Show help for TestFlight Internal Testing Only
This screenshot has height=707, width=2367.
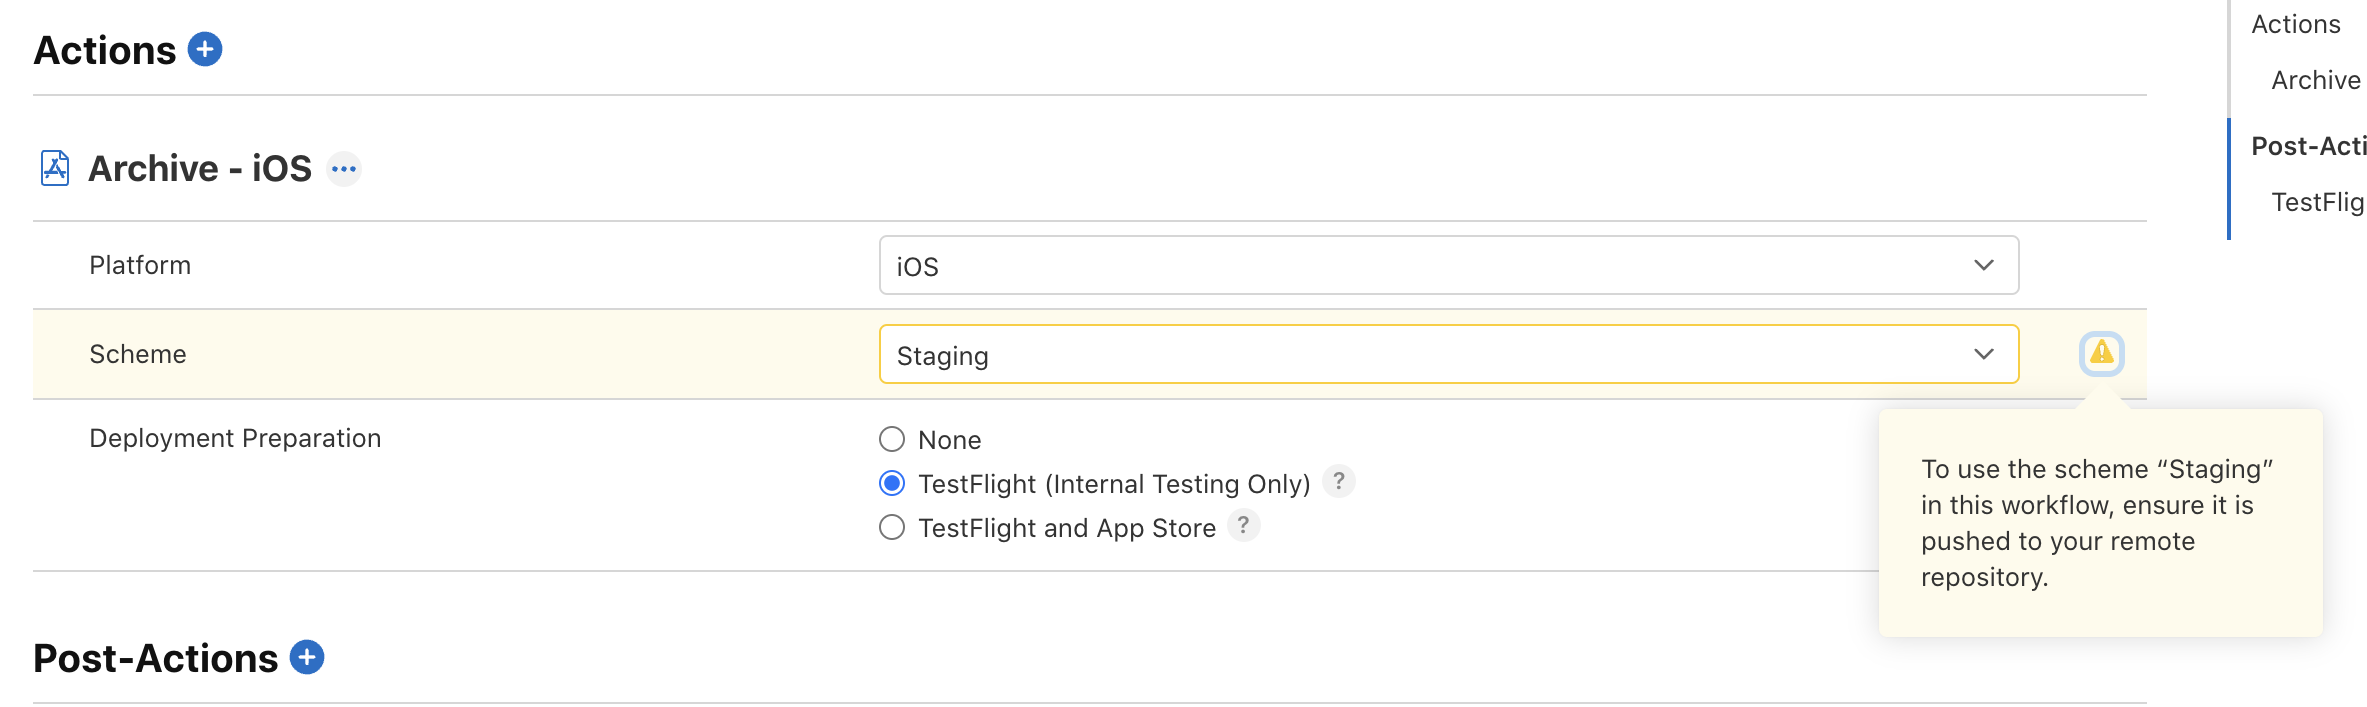pyautogui.click(x=1338, y=481)
